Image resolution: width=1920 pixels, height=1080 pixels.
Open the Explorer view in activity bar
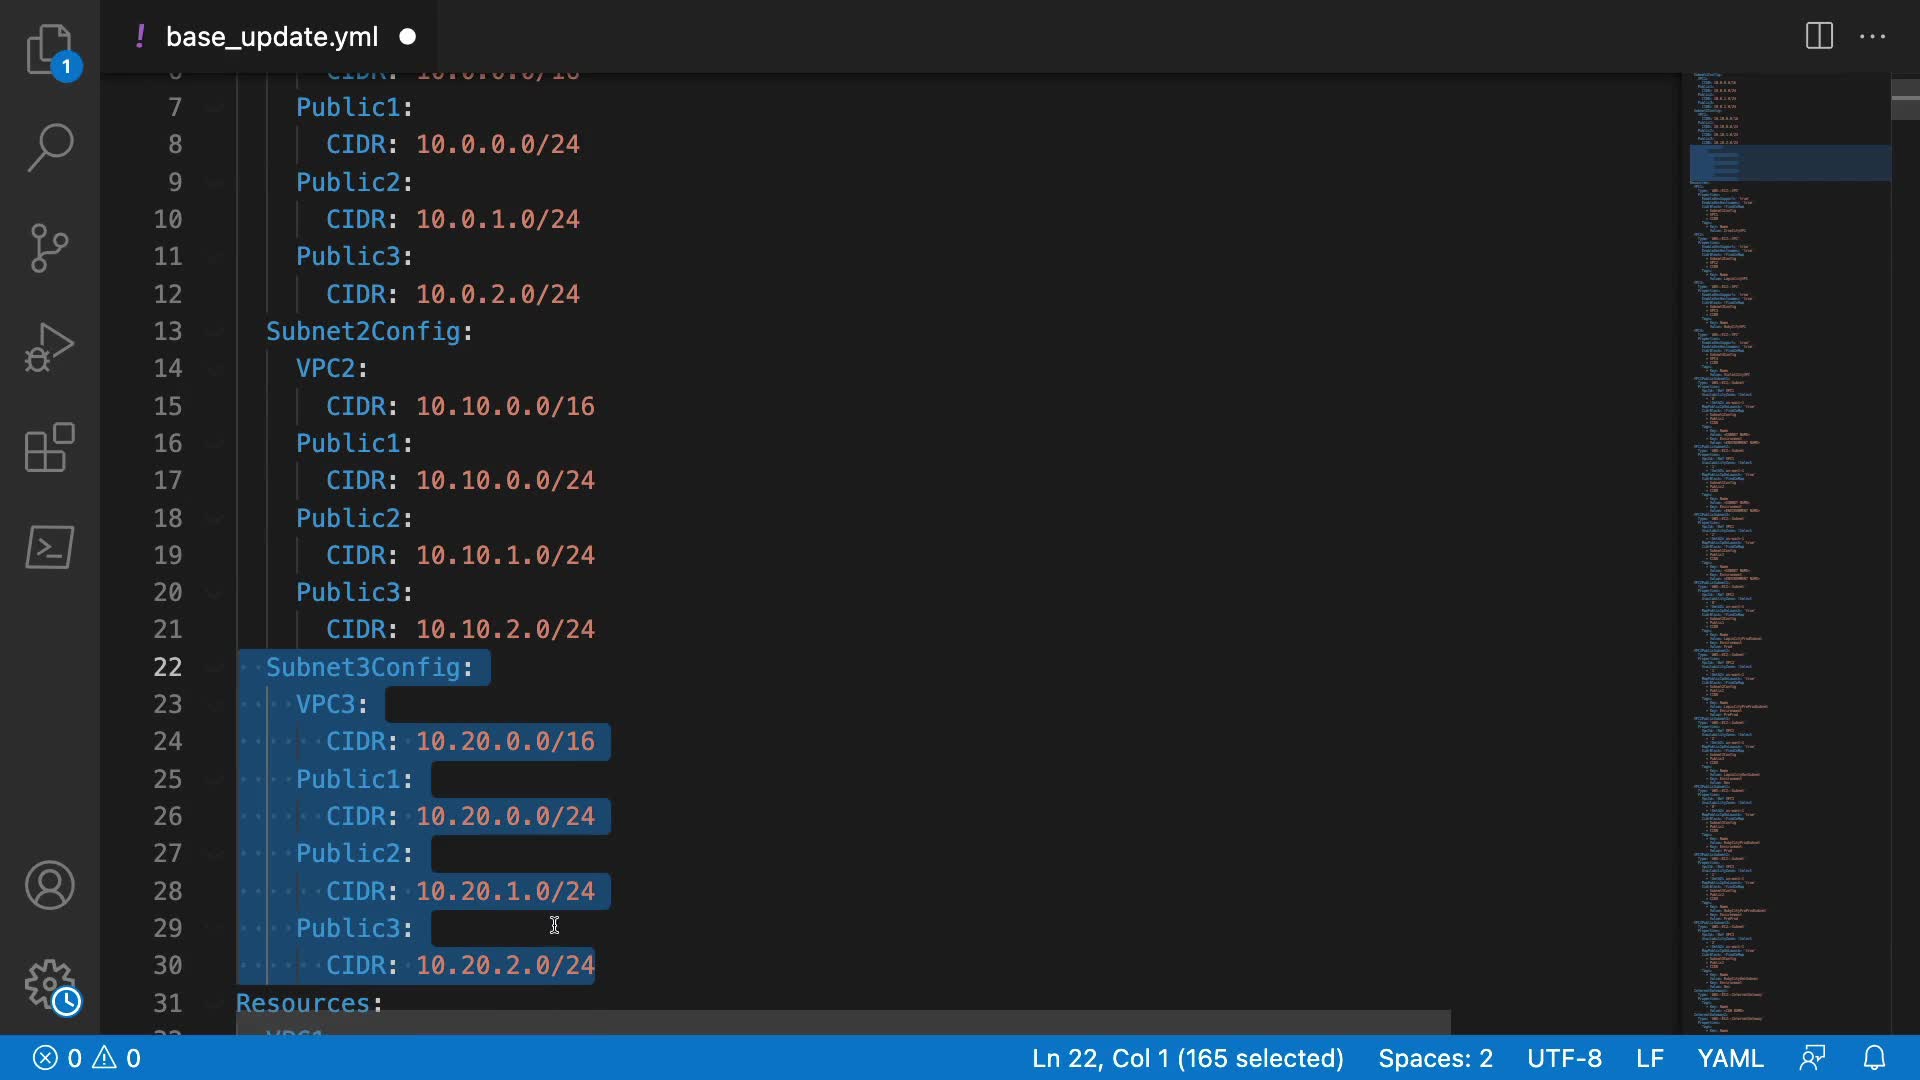[x=49, y=50]
